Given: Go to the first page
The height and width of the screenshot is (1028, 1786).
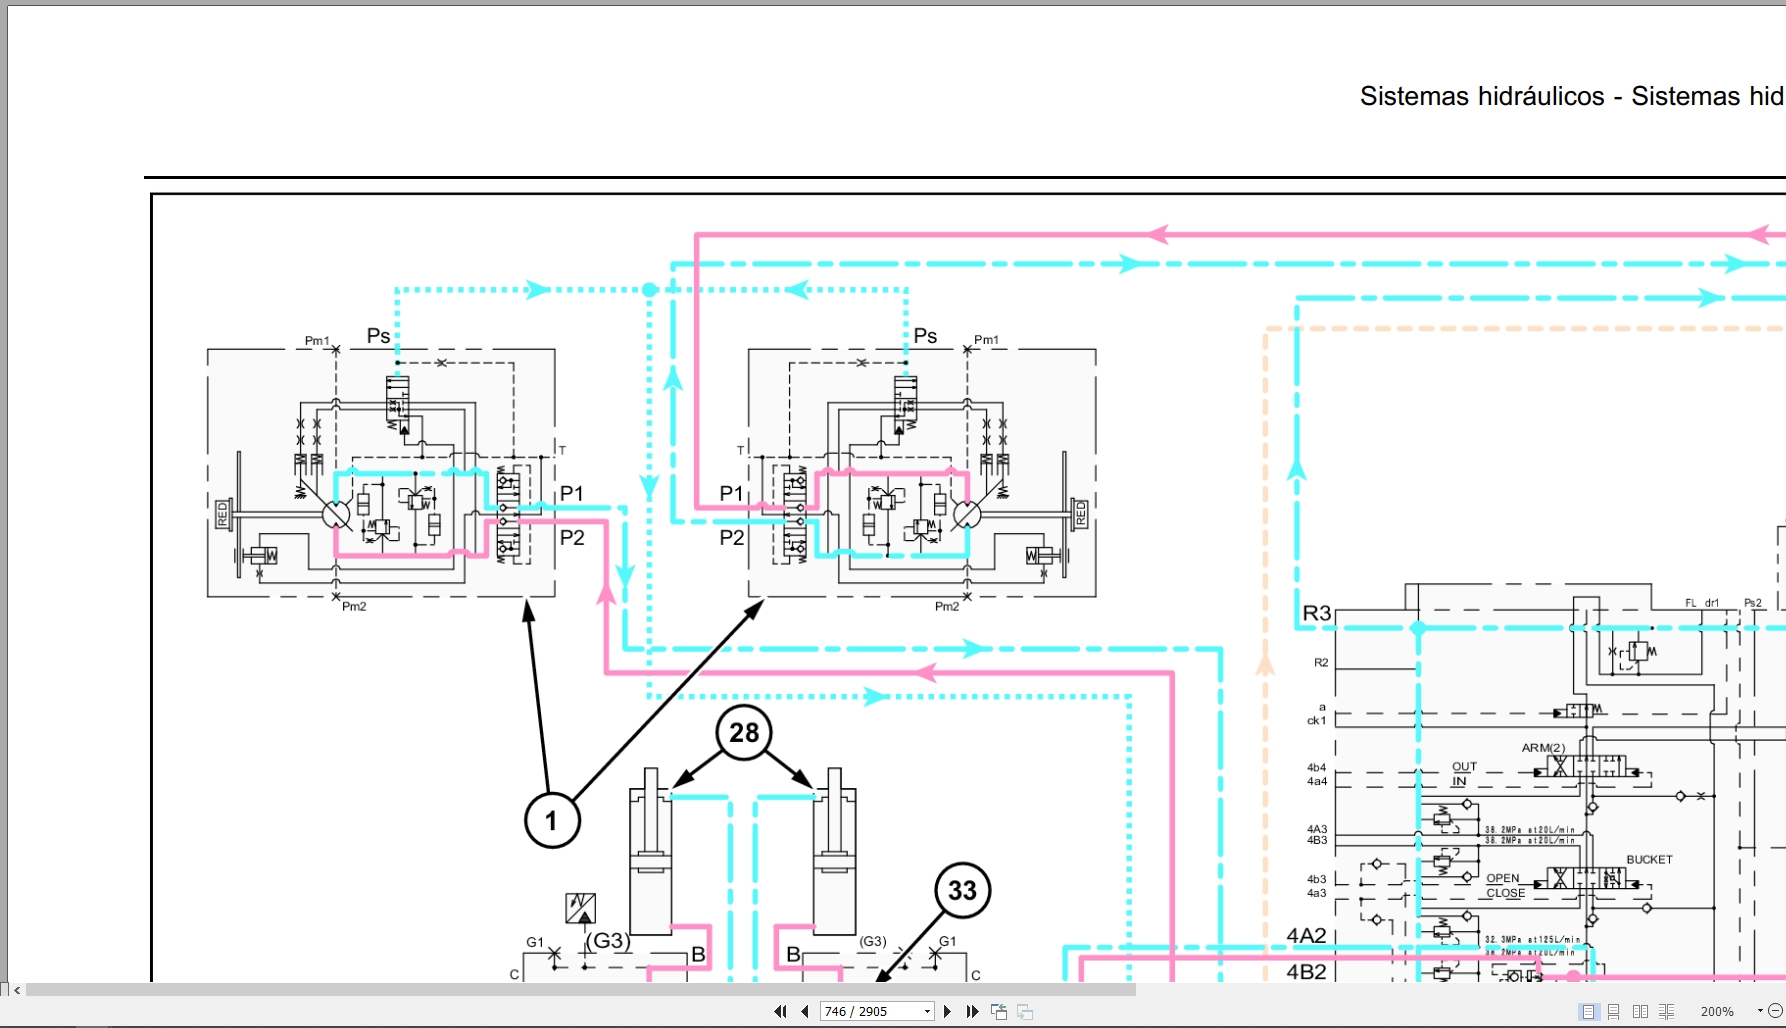Looking at the screenshot, I should tap(780, 1011).
